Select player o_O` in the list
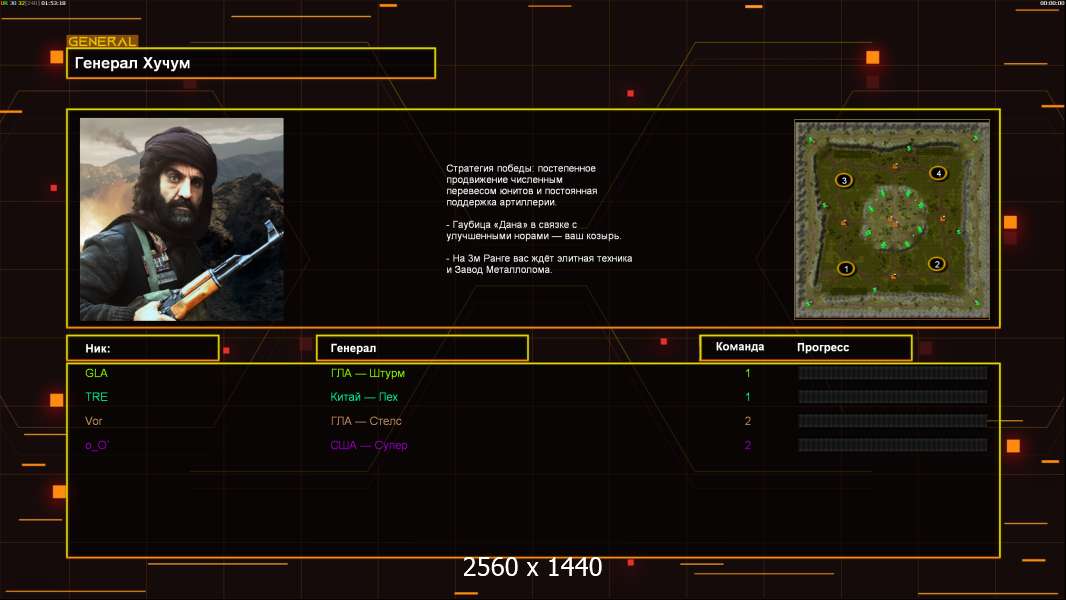The image size is (1066, 600). click(x=96, y=445)
